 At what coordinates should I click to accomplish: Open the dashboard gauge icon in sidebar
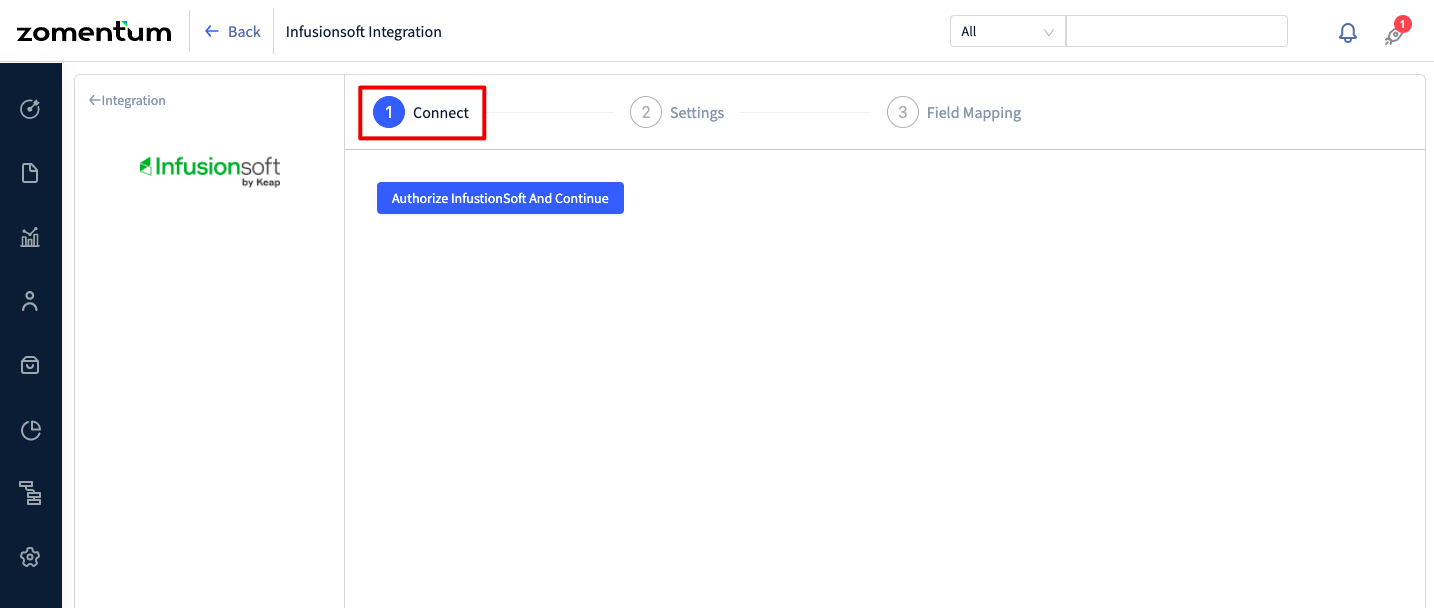(x=30, y=109)
